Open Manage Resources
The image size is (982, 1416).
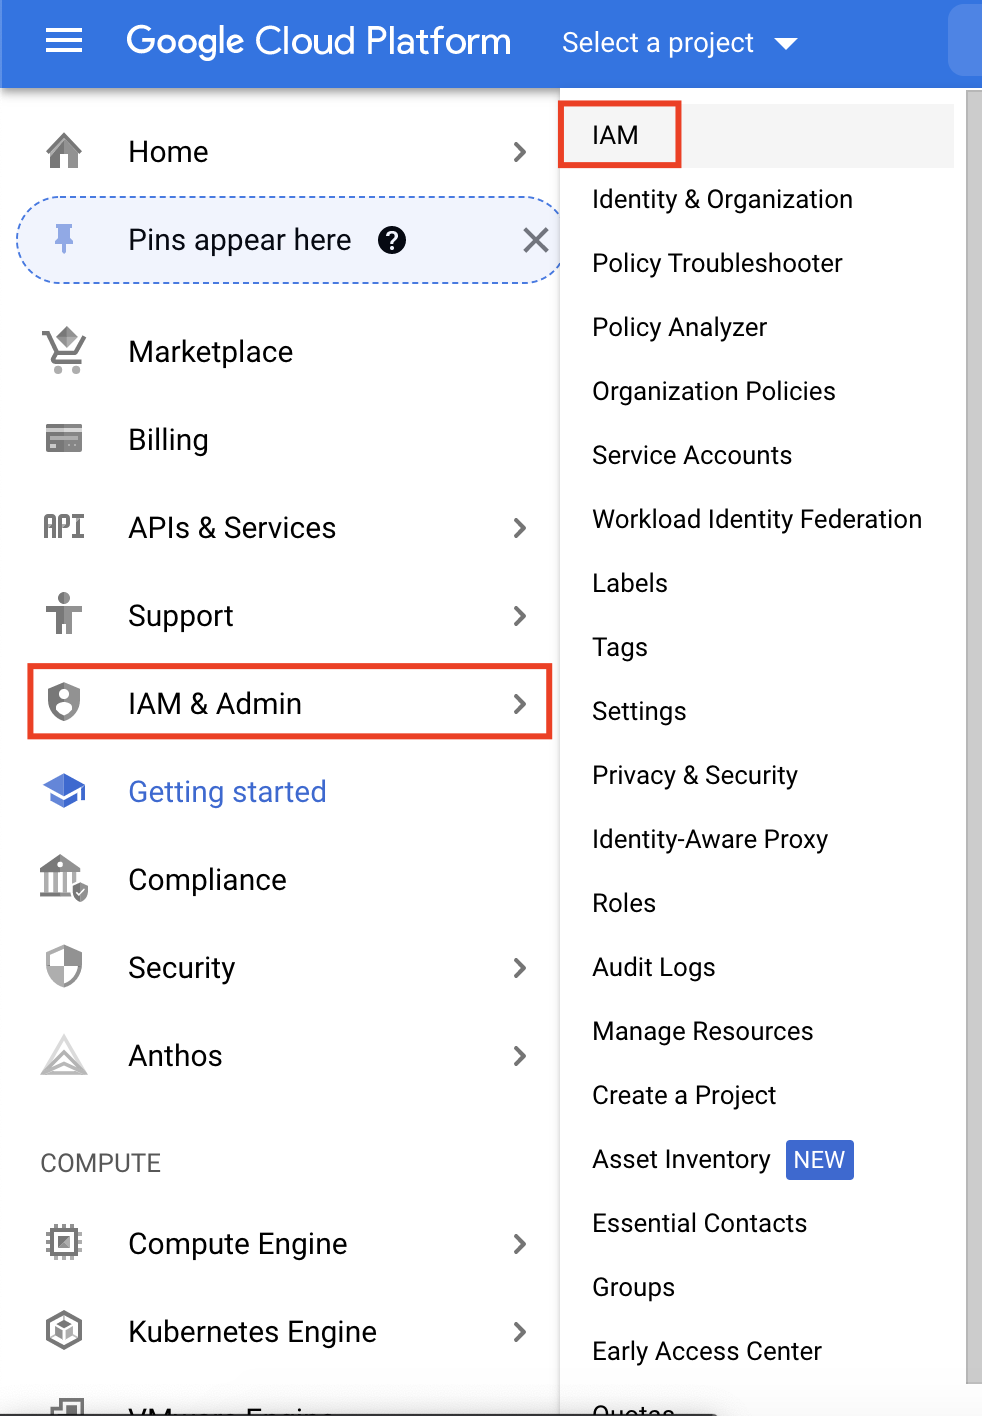(702, 1031)
